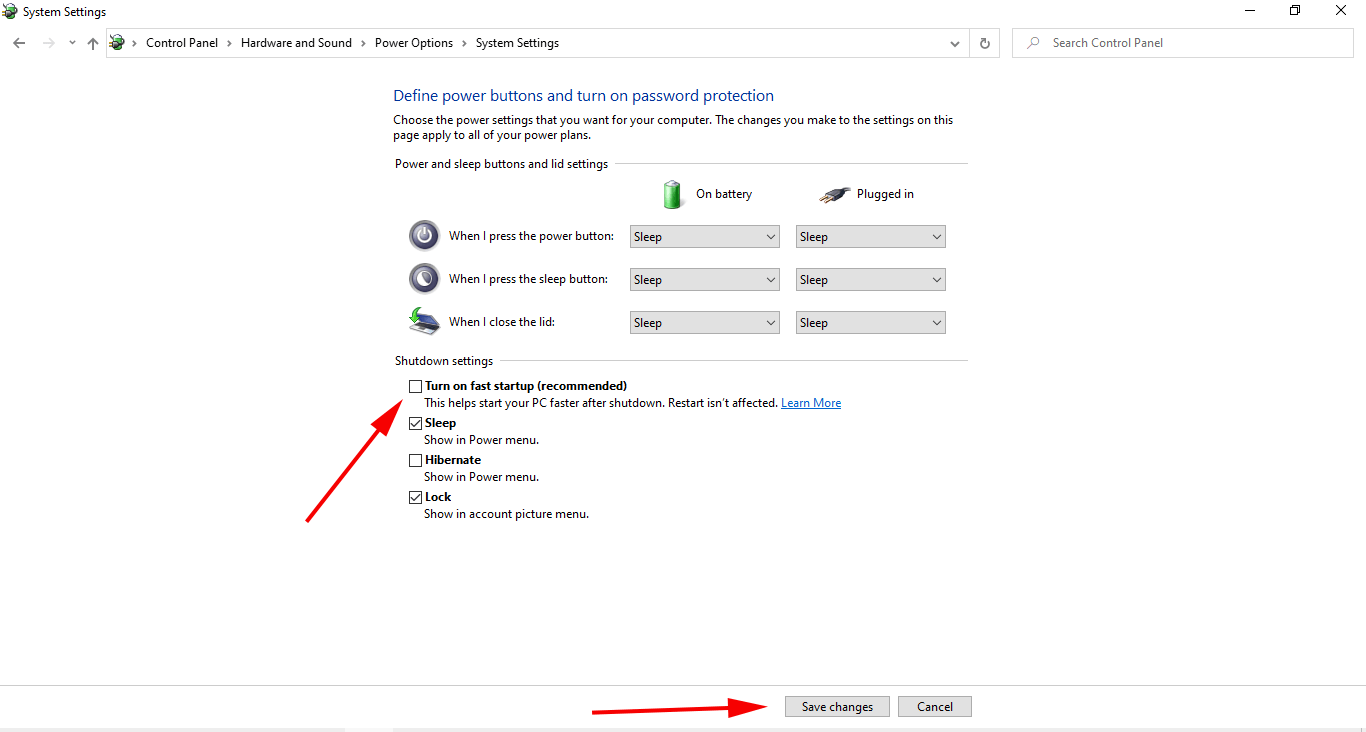Screen dimensions: 1366x732
Task: Click 'Define power buttons' heading
Action: point(583,96)
